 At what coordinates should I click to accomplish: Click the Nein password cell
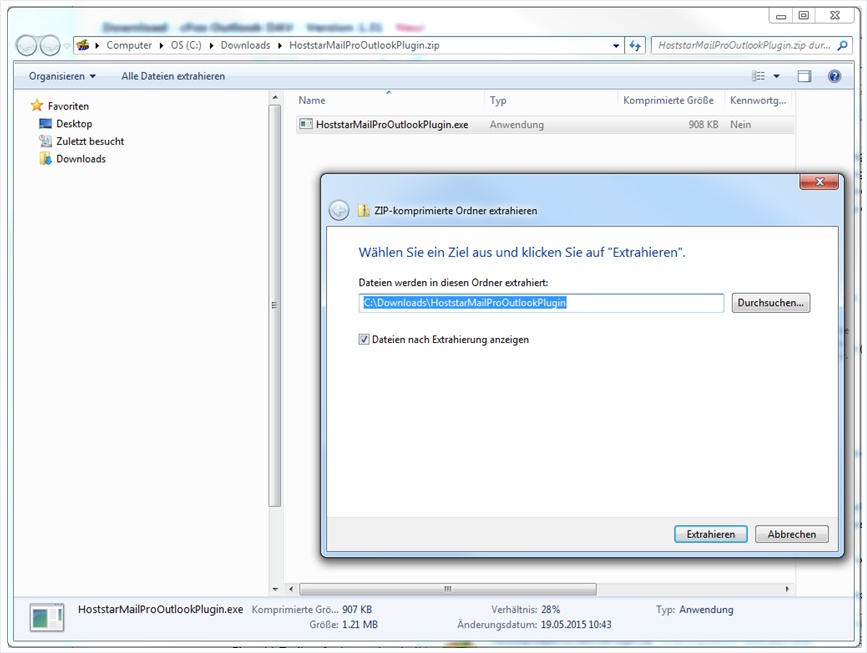click(x=740, y=125)
